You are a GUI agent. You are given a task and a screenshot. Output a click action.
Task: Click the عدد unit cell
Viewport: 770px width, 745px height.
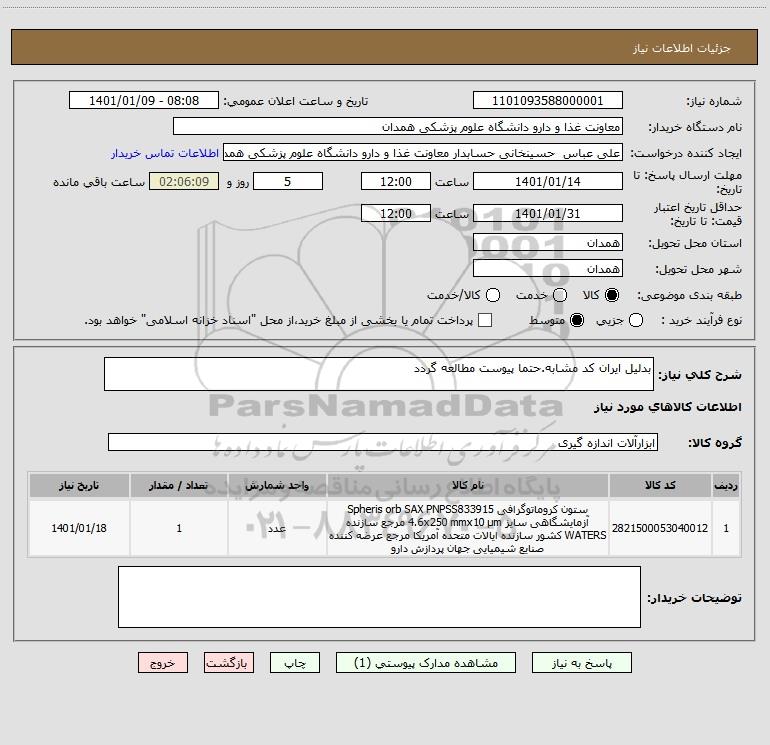pos(277,528)
